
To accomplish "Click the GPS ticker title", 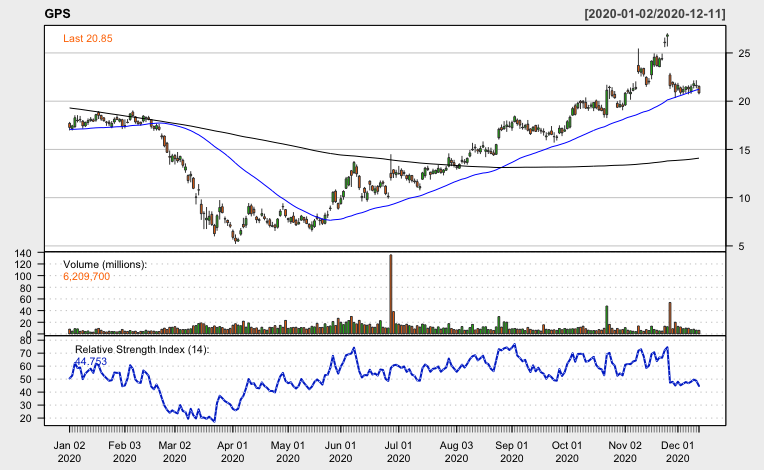I will point(57,13).
